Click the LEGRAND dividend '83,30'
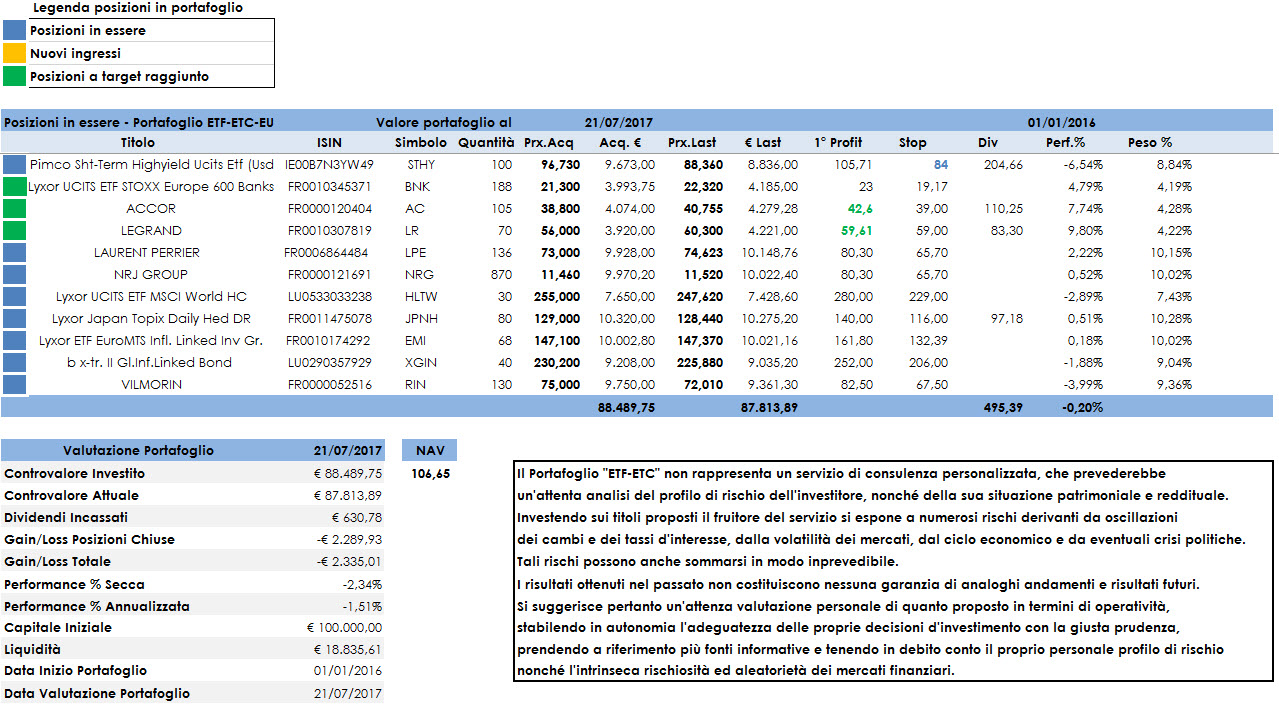 click(x=1007, y=231)
